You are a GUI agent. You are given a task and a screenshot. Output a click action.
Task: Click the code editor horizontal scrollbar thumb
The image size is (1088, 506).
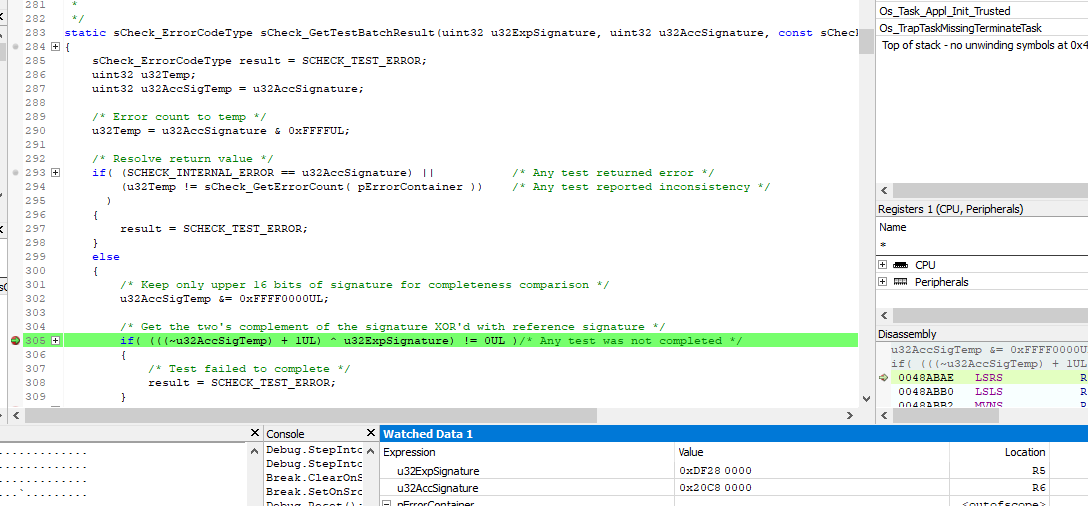311,415
